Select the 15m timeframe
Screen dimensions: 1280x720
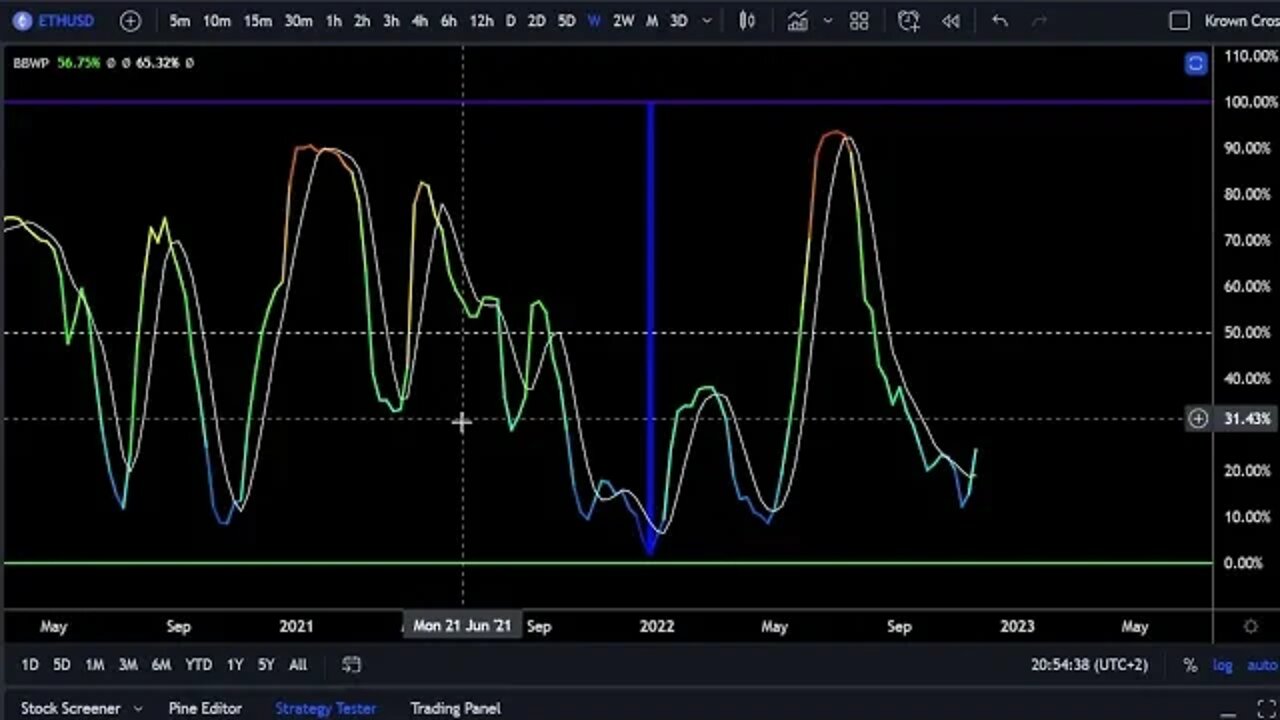(x=258, y=20)
